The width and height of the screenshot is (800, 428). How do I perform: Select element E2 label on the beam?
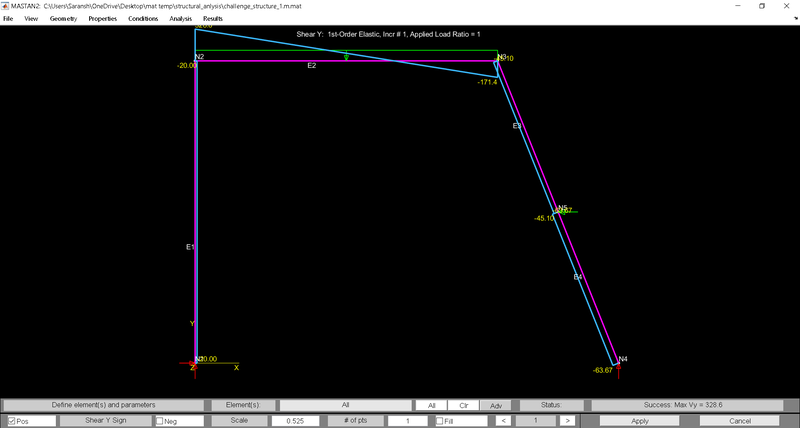coord(312,66)
